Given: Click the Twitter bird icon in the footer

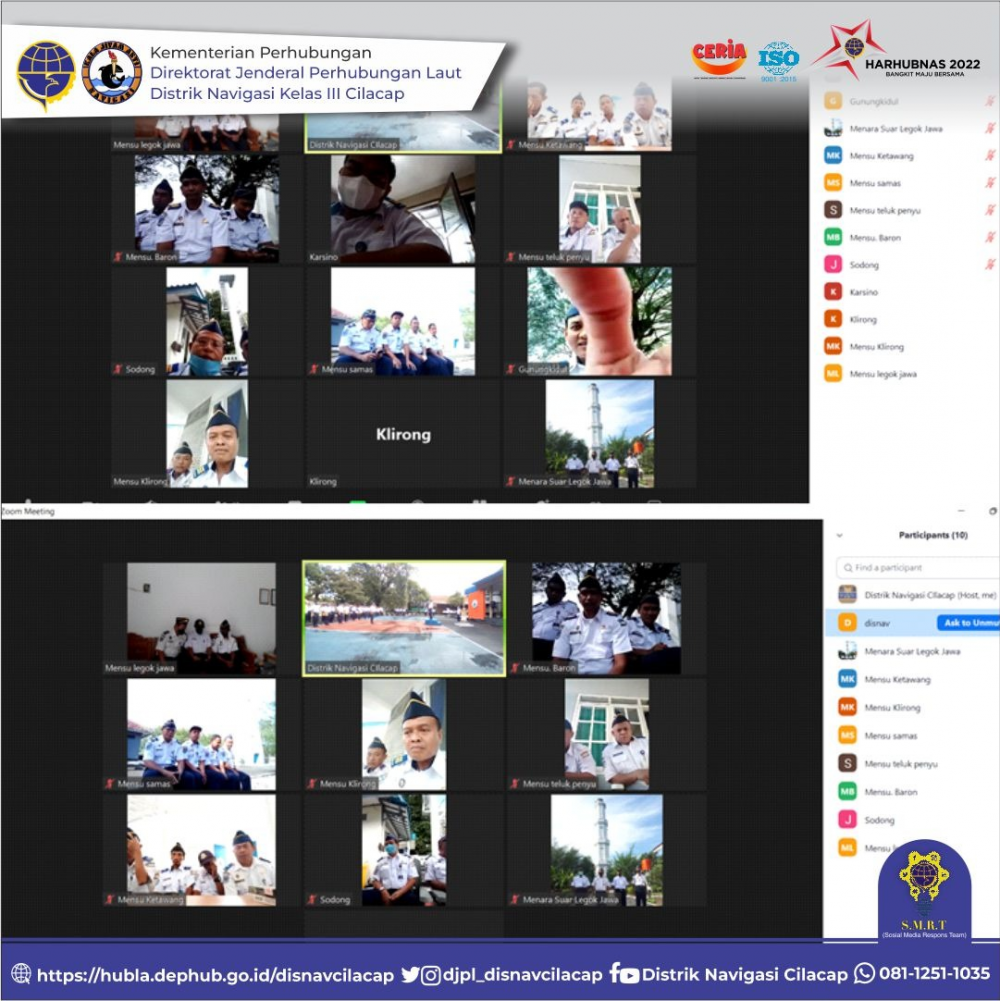Looking at the screenshot, I should tap(410, 975).
